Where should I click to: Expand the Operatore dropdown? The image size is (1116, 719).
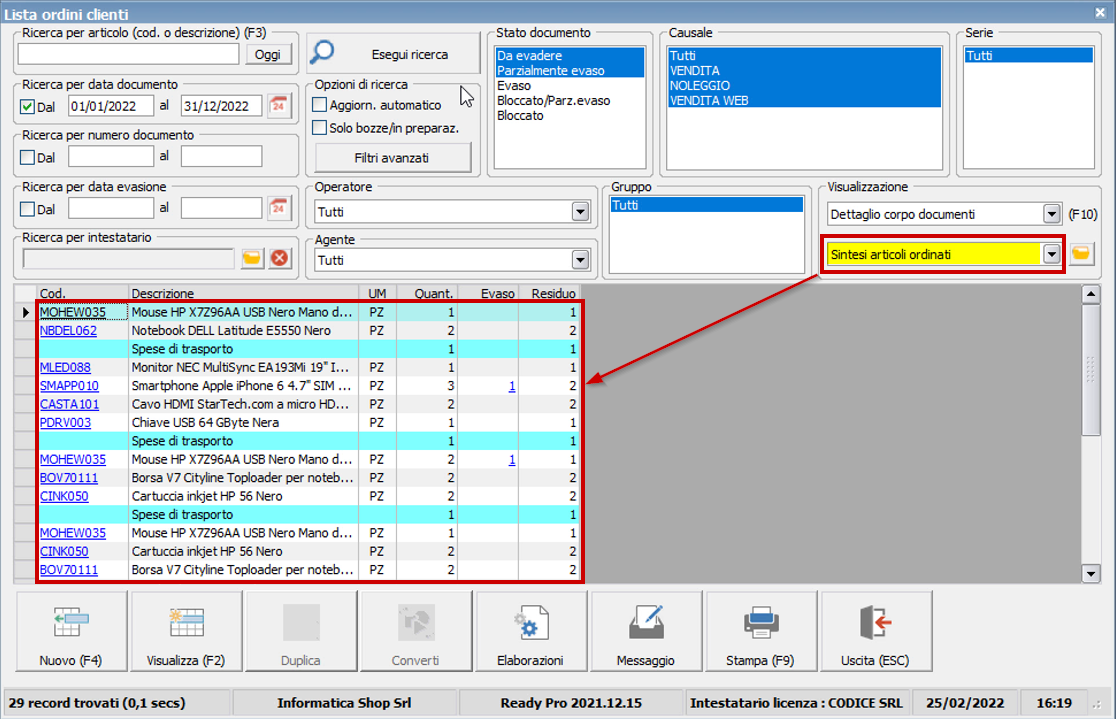pos(579,212)
